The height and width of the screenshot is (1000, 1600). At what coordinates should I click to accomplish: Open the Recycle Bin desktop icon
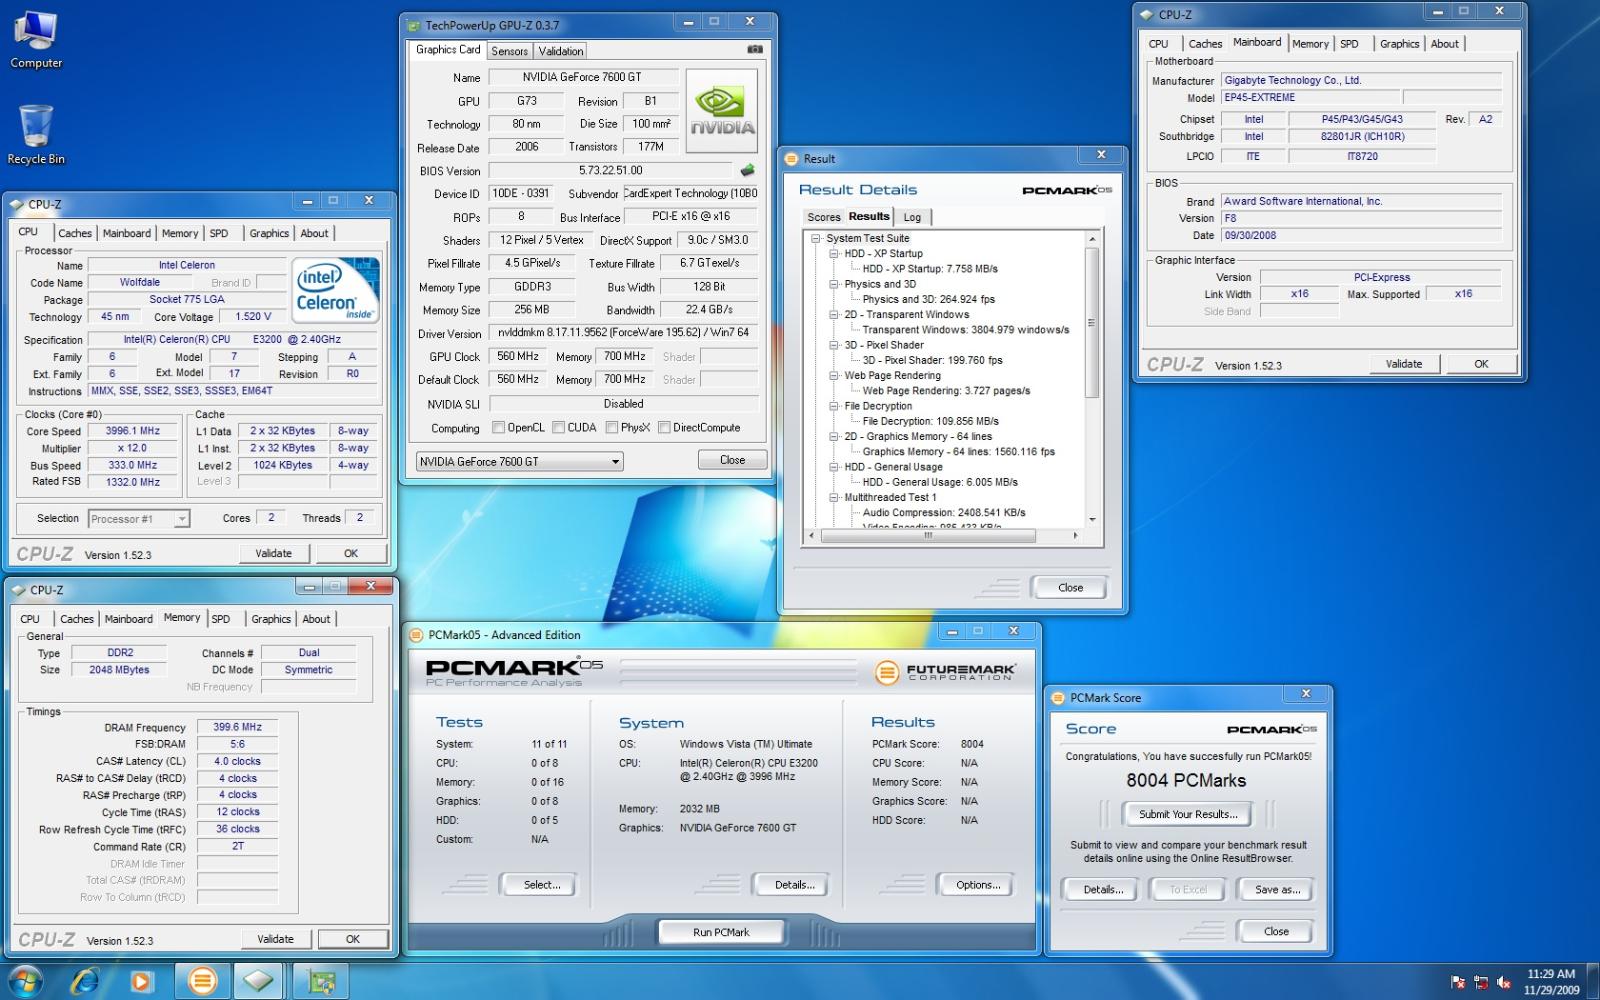pos(36,135)
